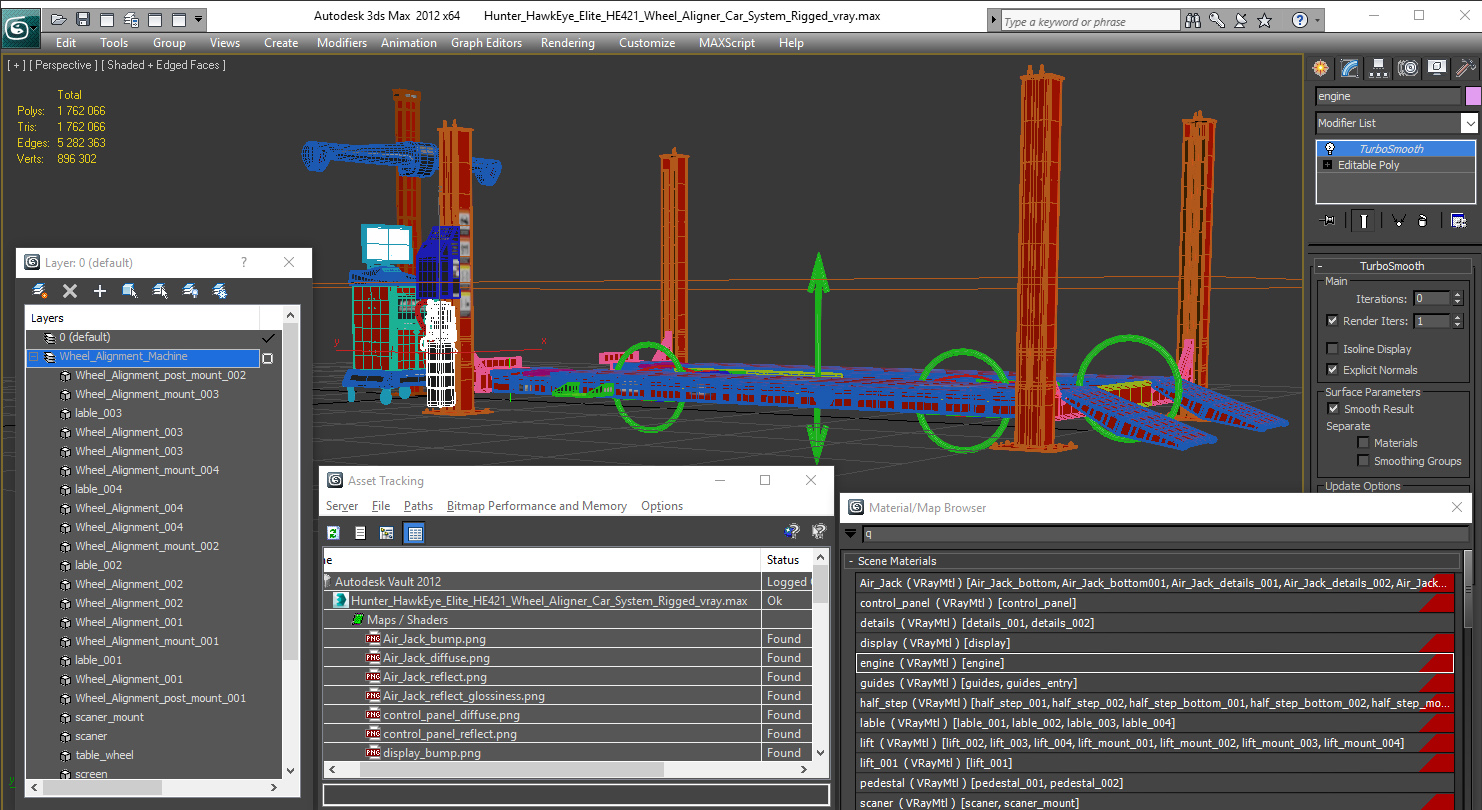1482x810 pixels.
Task: Open the Paths menu in Asset Tracking
Action: click(x=418, y=506)
